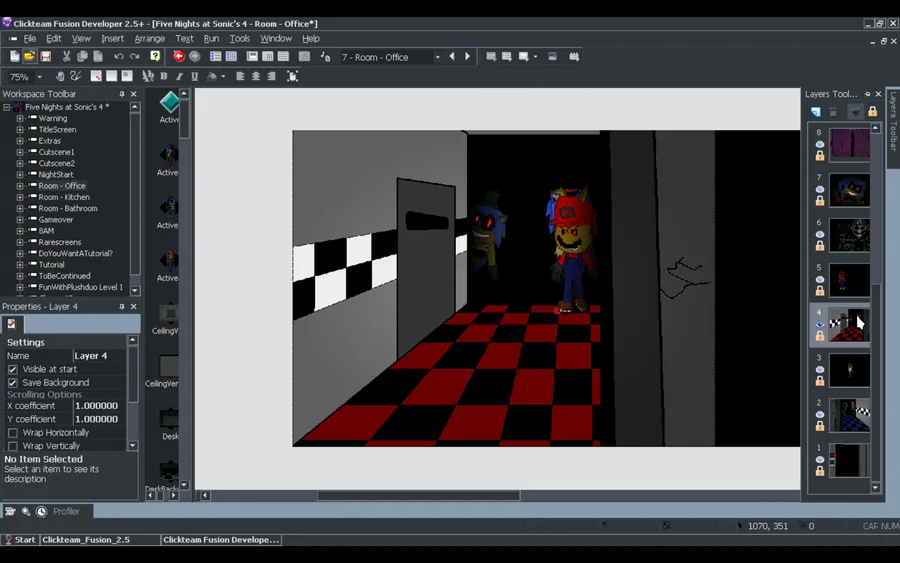The image size is (900, 563).
Task: Open the Insert menu
Action: click(112, 38)
